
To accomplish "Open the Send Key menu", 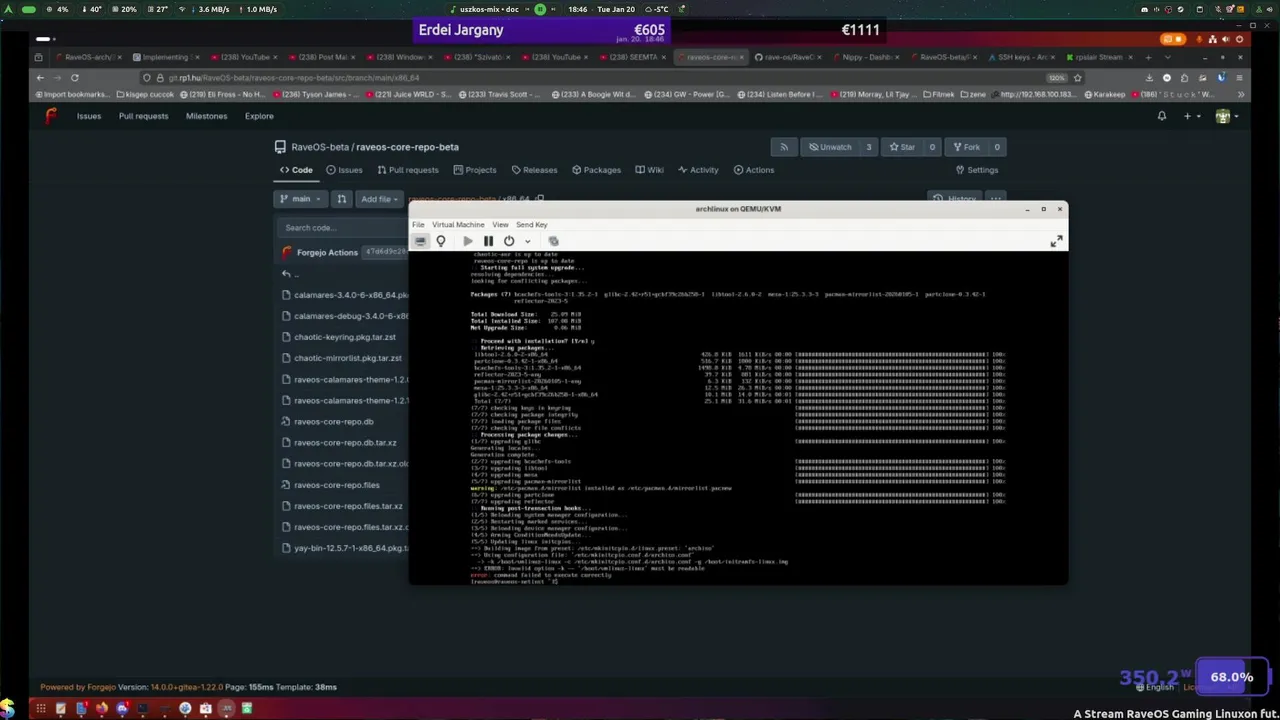I will point(531,224).
